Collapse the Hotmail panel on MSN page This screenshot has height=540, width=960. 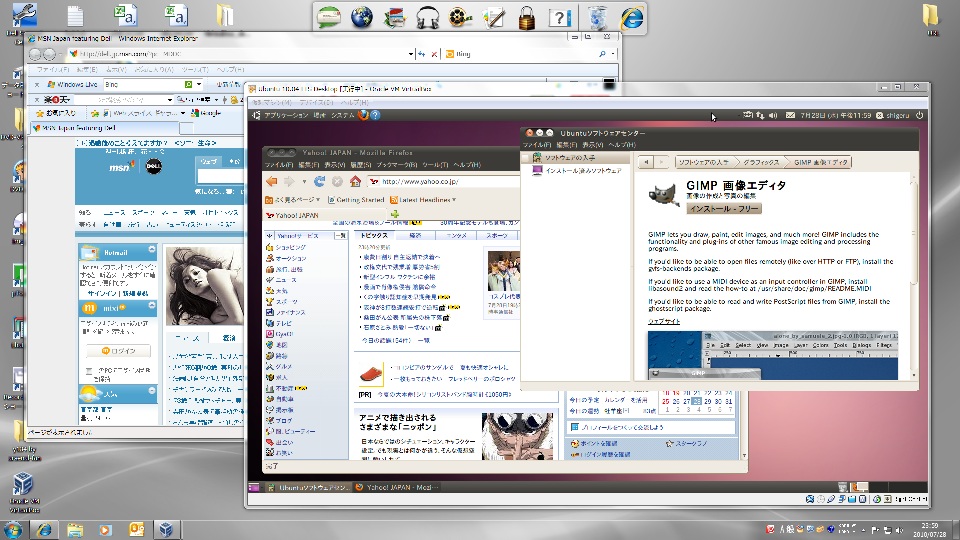(152, 250)
